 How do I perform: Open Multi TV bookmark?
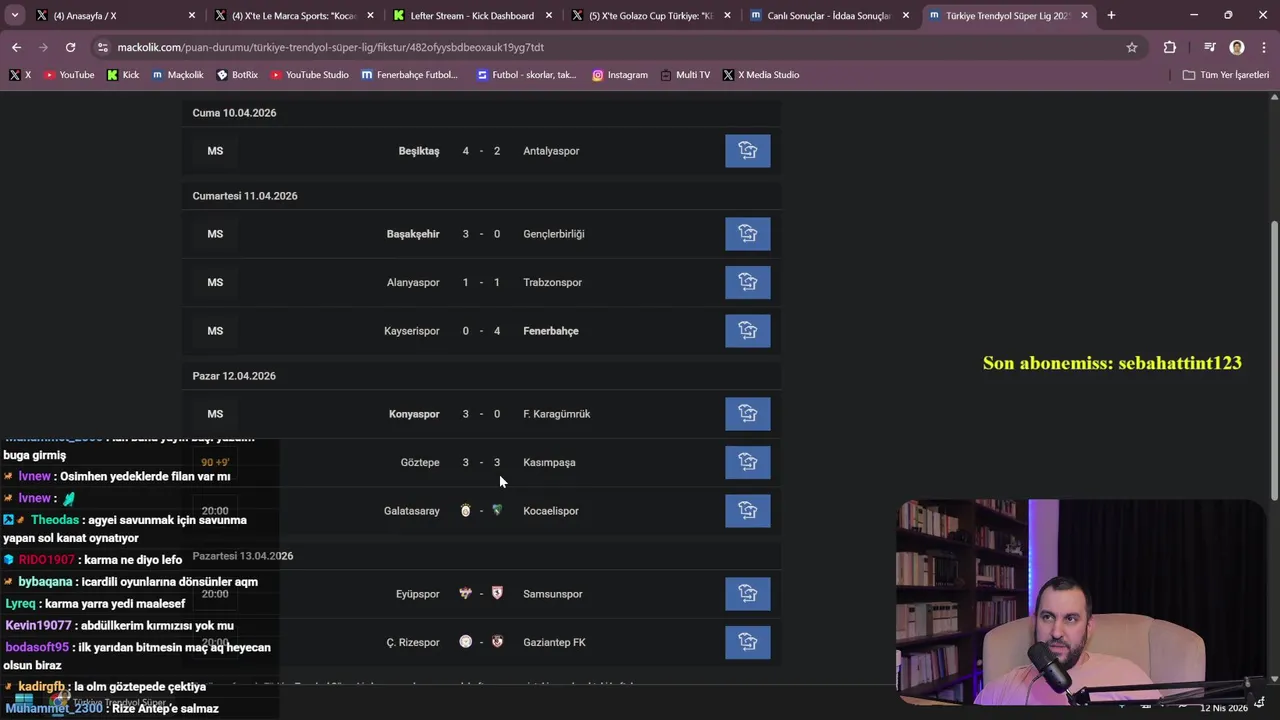pos(685,75)
